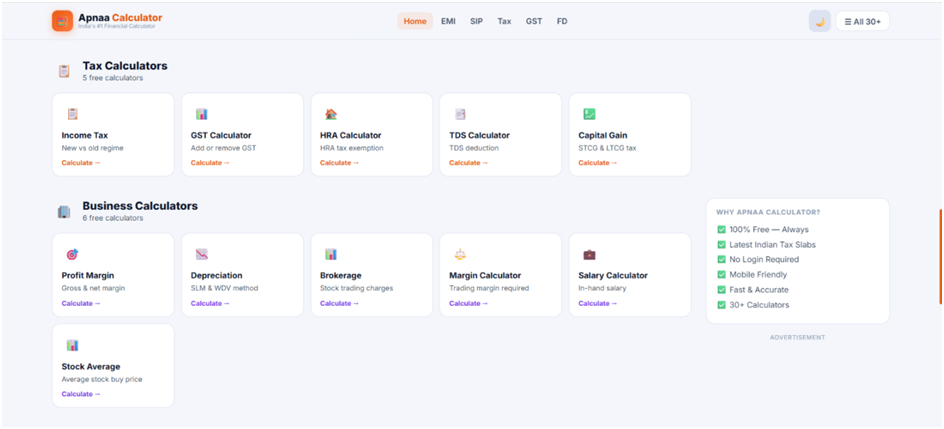The height and width of the screenshot is (429, 944).
Task: Open the Tax nav item
Action: pyautogui.click(x=505, y=21)
